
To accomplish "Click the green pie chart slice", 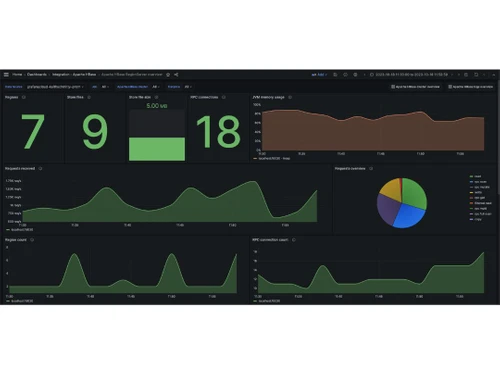I will [415, 193].
